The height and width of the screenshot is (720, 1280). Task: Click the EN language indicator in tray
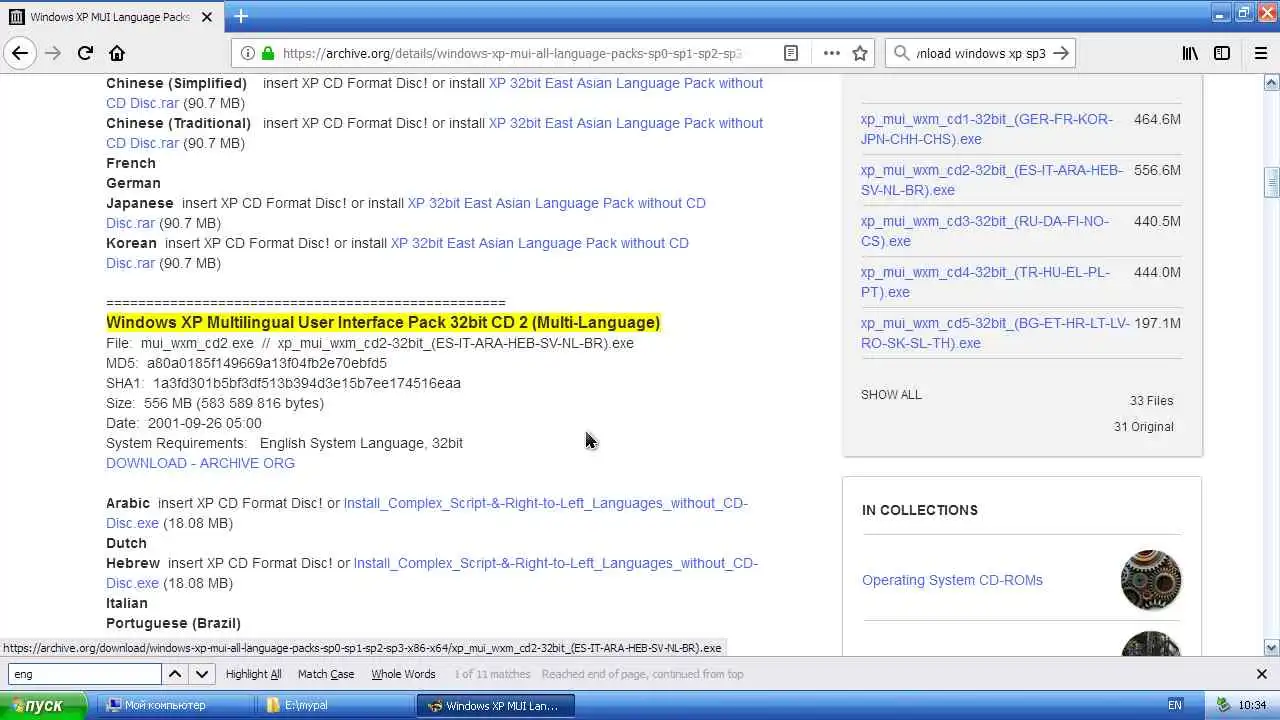click(x=1175, y=705)
